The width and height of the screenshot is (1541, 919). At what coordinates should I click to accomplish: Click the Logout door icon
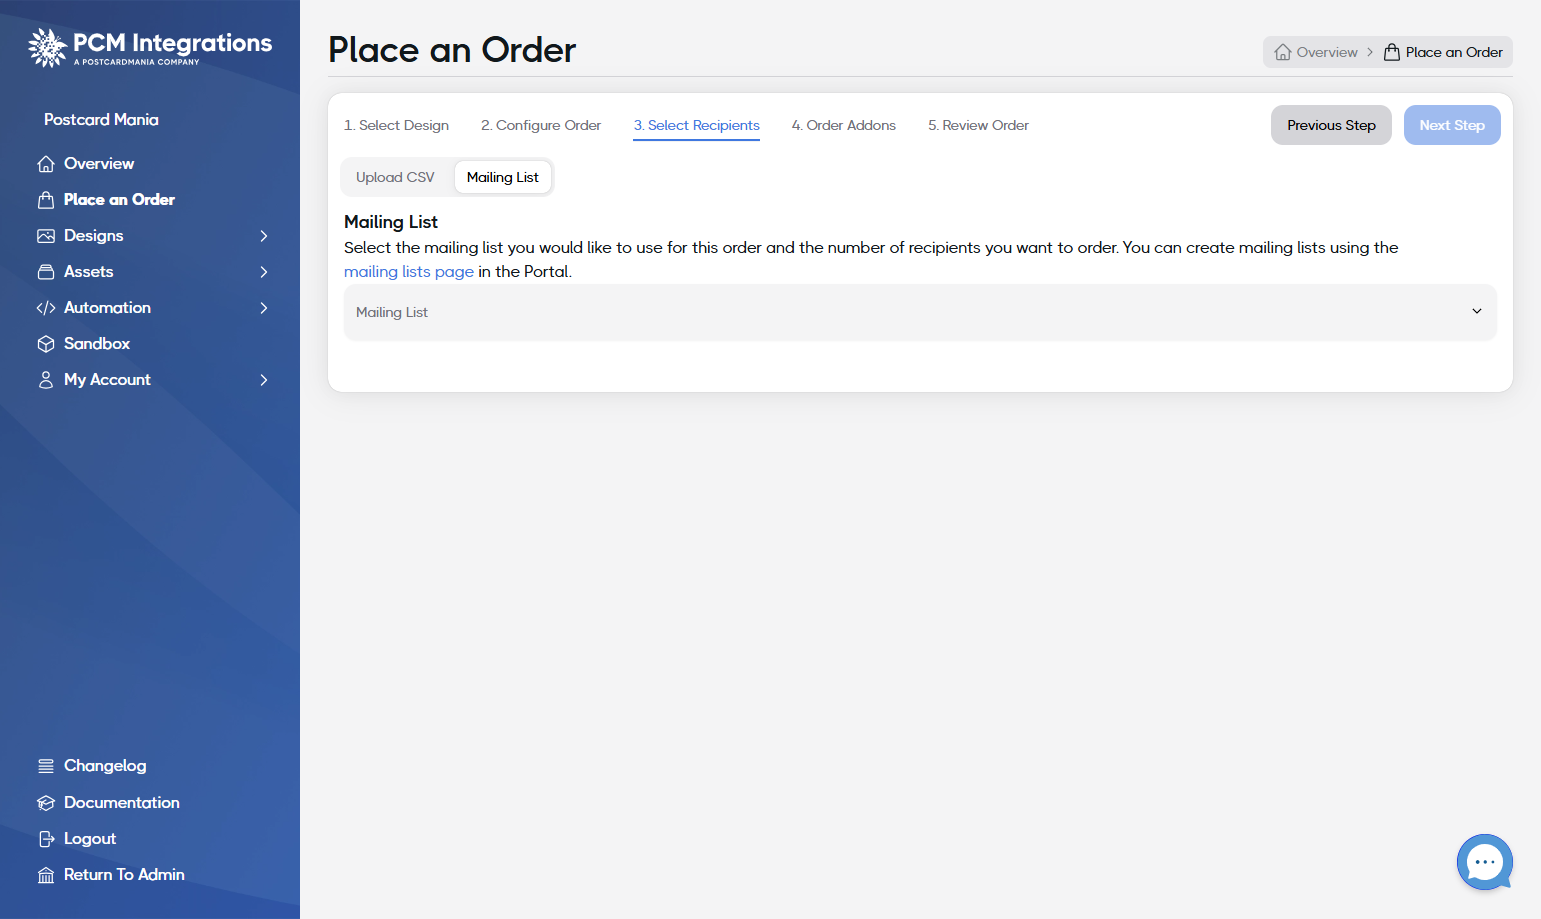(46, 839)
